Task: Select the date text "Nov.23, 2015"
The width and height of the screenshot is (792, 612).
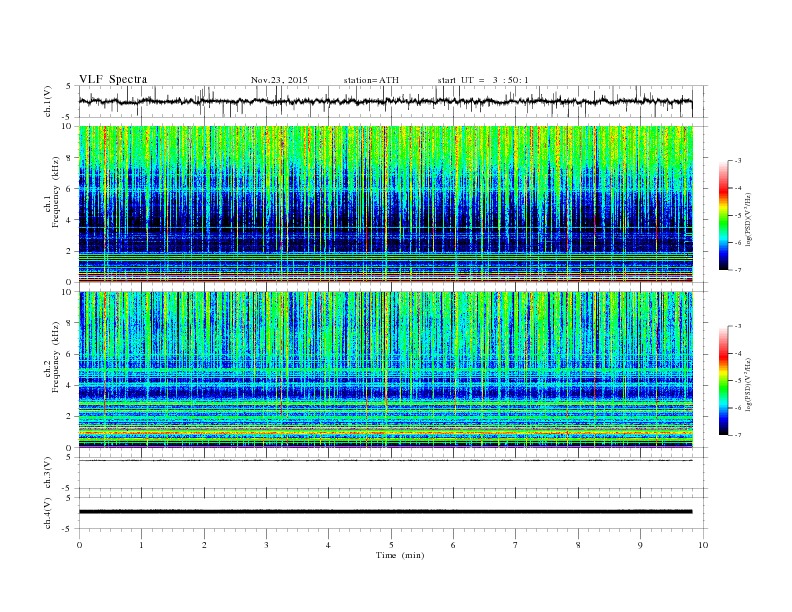Action: coord(279,80)
